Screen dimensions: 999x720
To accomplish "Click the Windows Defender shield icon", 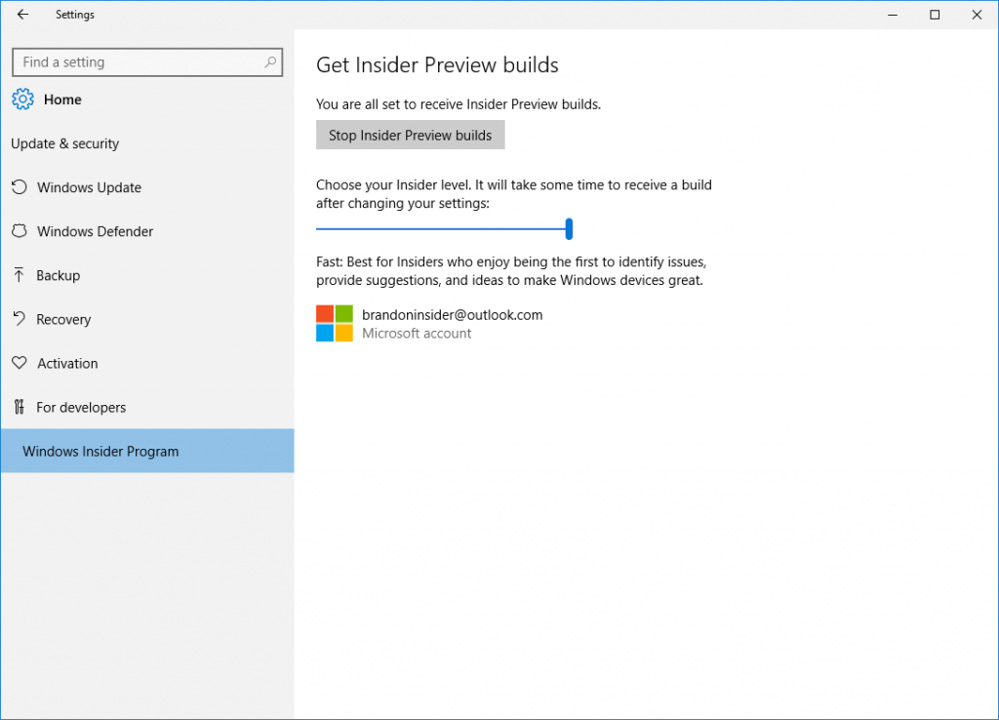I will (x=20, y=231).
